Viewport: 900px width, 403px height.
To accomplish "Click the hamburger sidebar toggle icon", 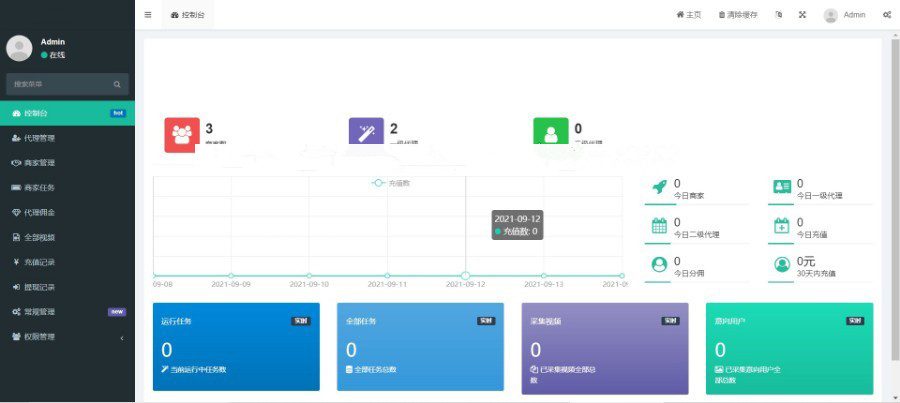I will tap(148, 15).
